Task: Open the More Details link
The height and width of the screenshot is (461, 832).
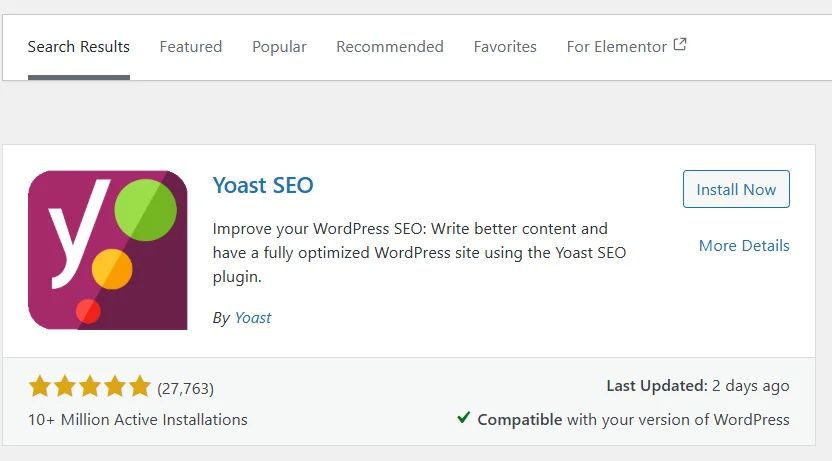Action: [744, 246]
